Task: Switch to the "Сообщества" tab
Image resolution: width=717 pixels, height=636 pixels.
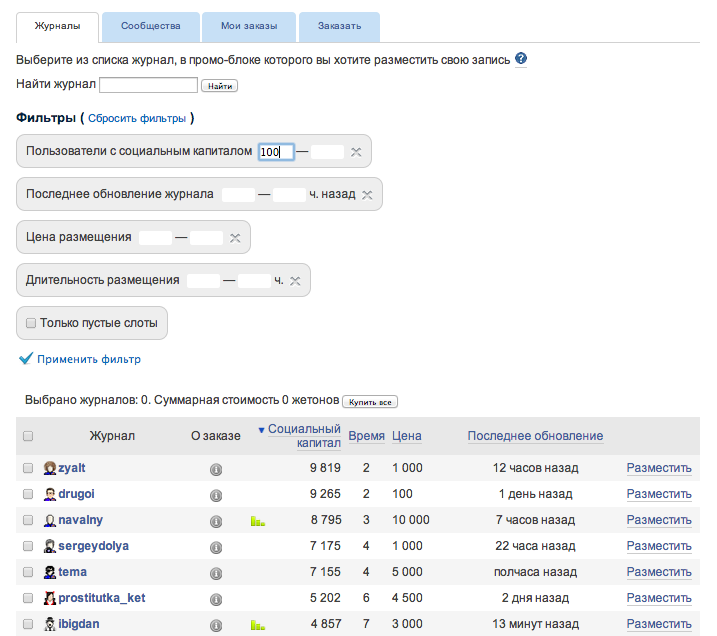Action: pos(150,26)
